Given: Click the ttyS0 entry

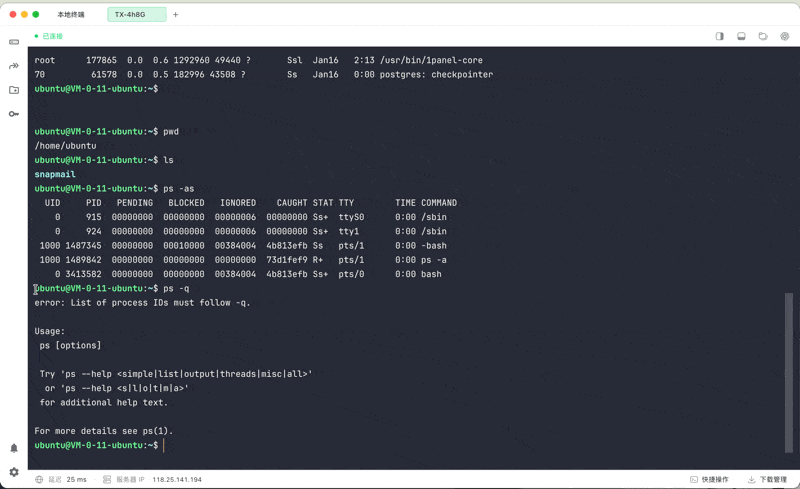Looking at the screenshot, I should tap(352, 217).
